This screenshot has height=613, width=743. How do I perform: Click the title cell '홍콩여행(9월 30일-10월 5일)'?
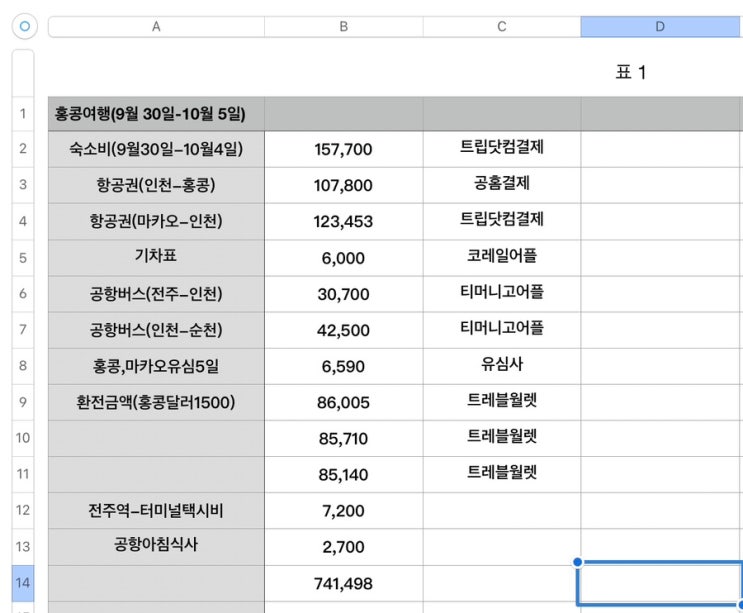coord(156,114)
